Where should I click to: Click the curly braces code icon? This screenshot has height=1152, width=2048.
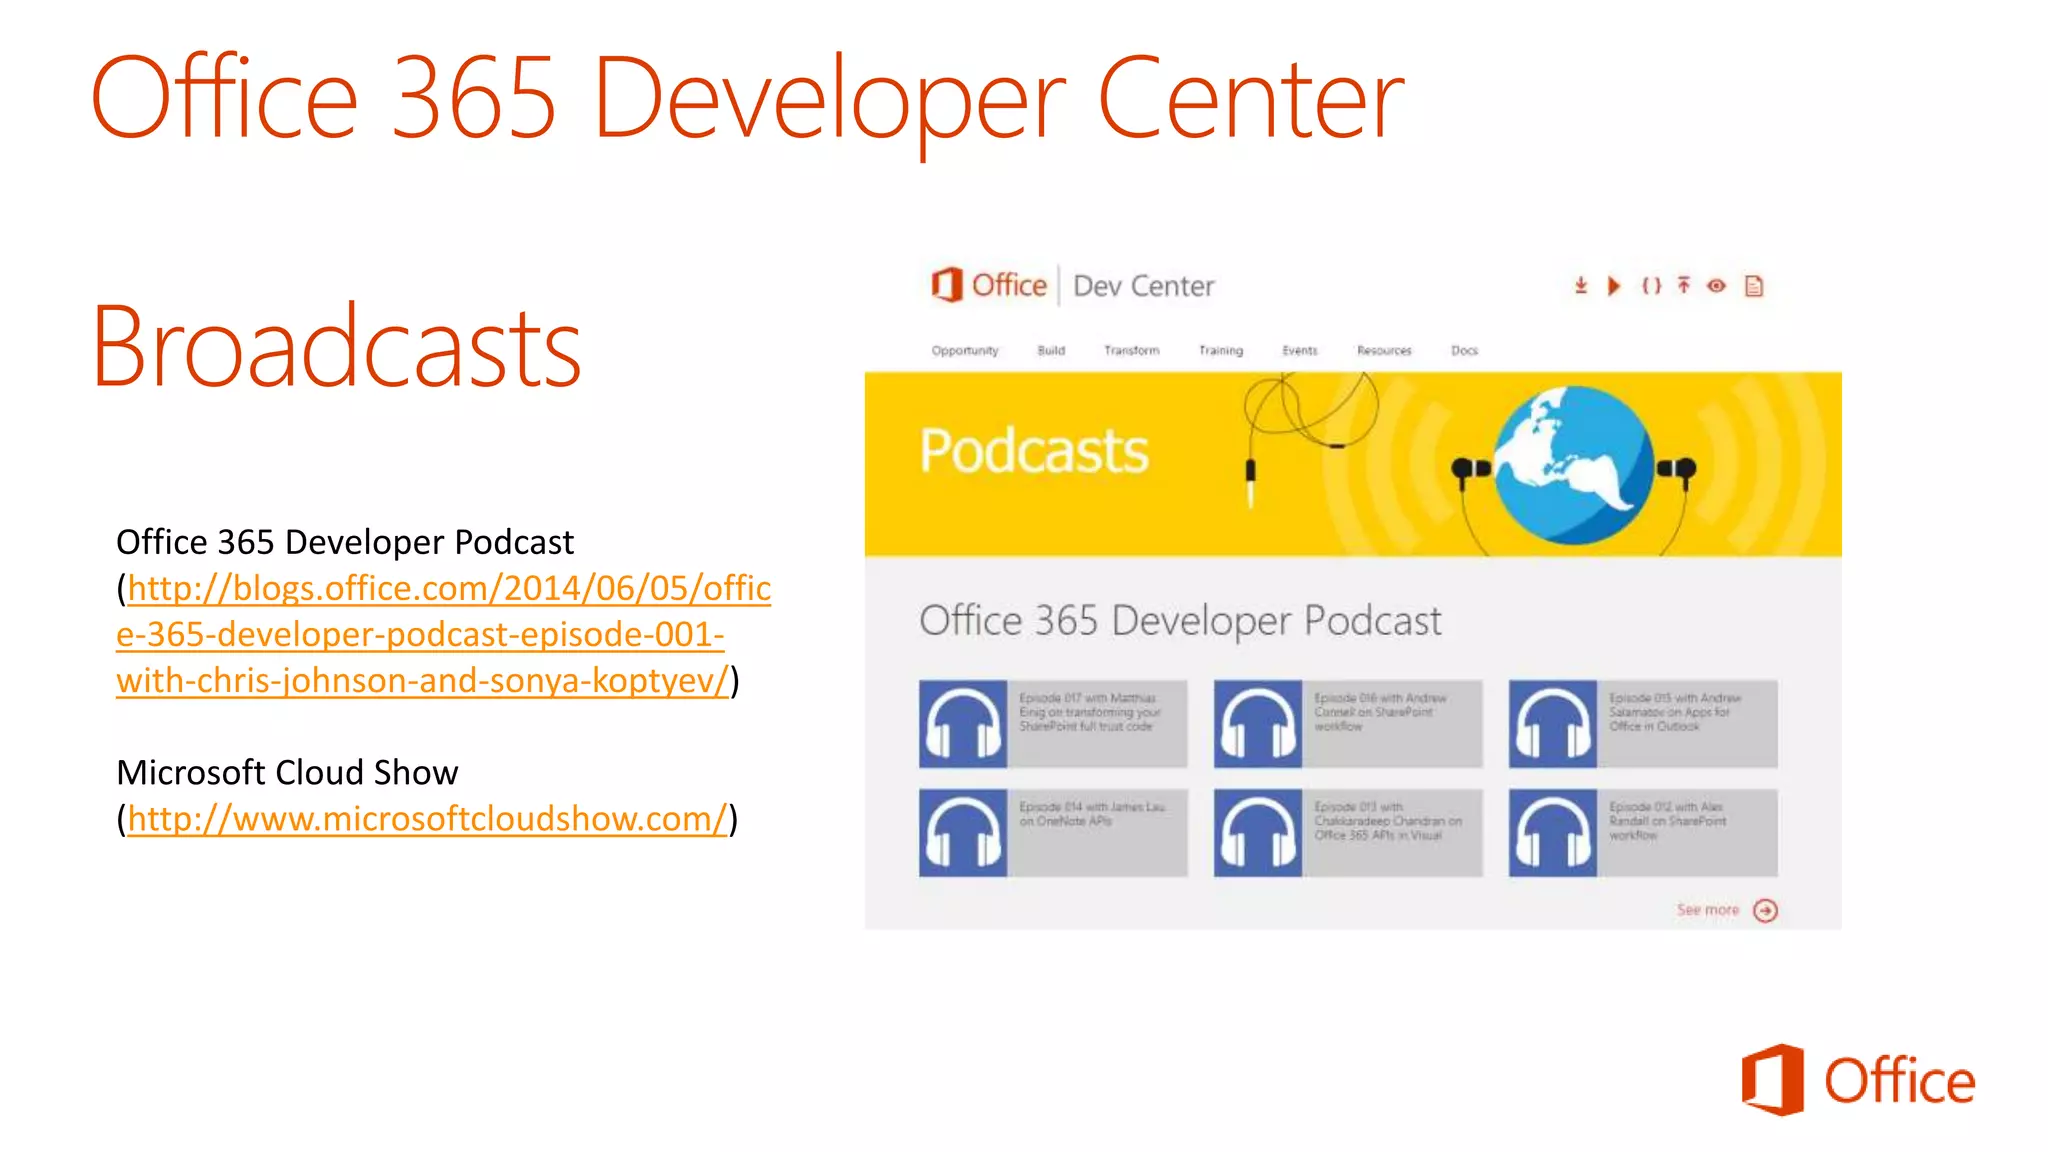click(1651, 286)
